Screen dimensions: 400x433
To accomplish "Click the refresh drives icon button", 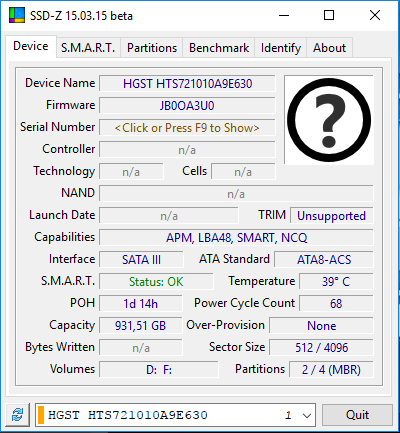I will pos(18,415).
